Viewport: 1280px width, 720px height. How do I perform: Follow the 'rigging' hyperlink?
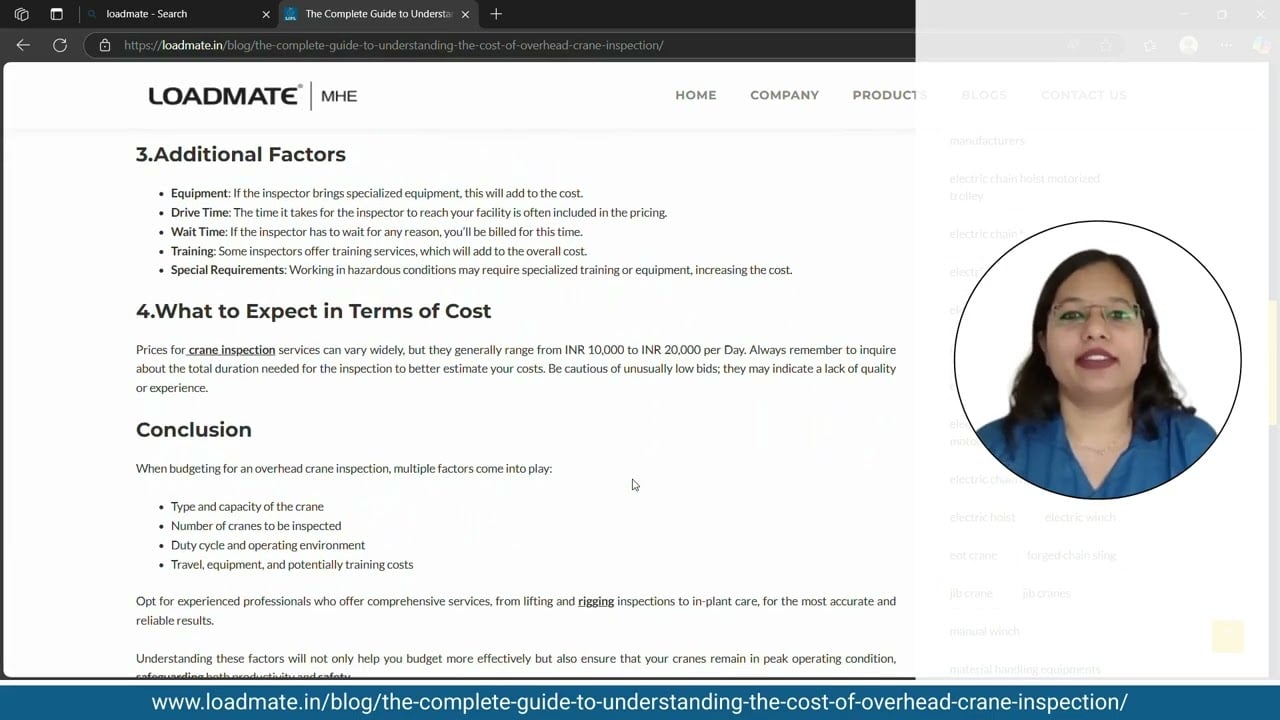pyautogui.click(x=596, y=601)
